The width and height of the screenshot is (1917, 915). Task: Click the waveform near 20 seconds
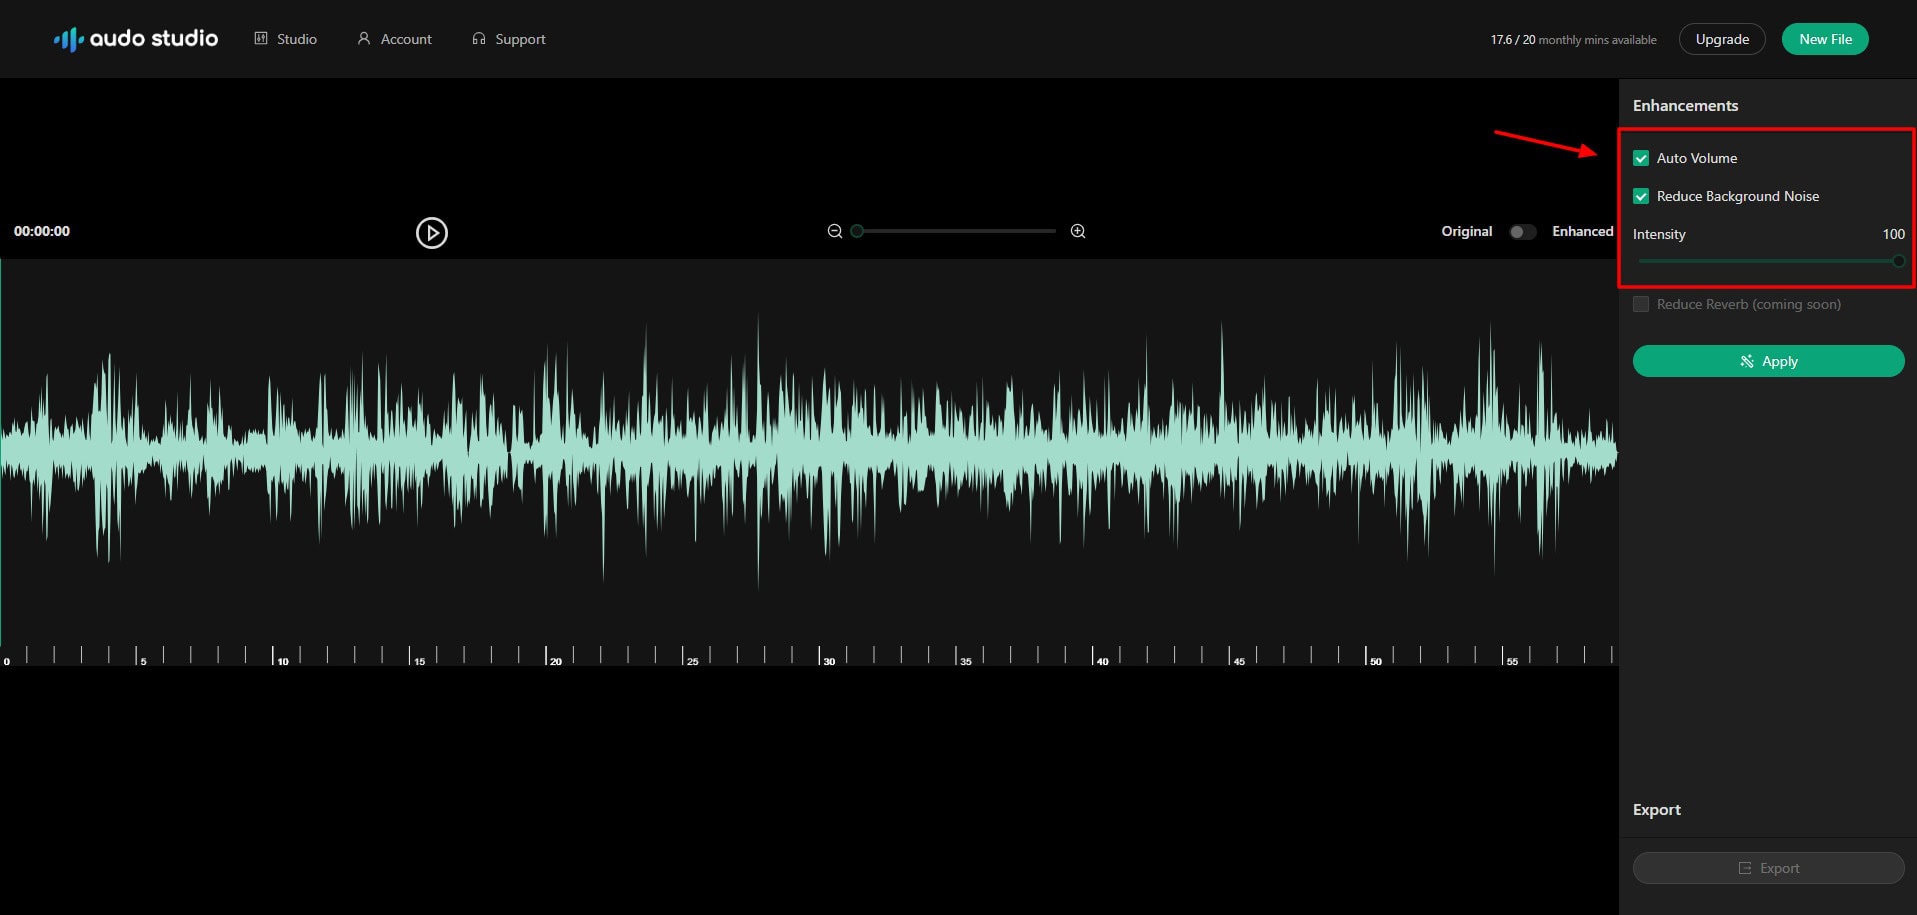point(547,450)
